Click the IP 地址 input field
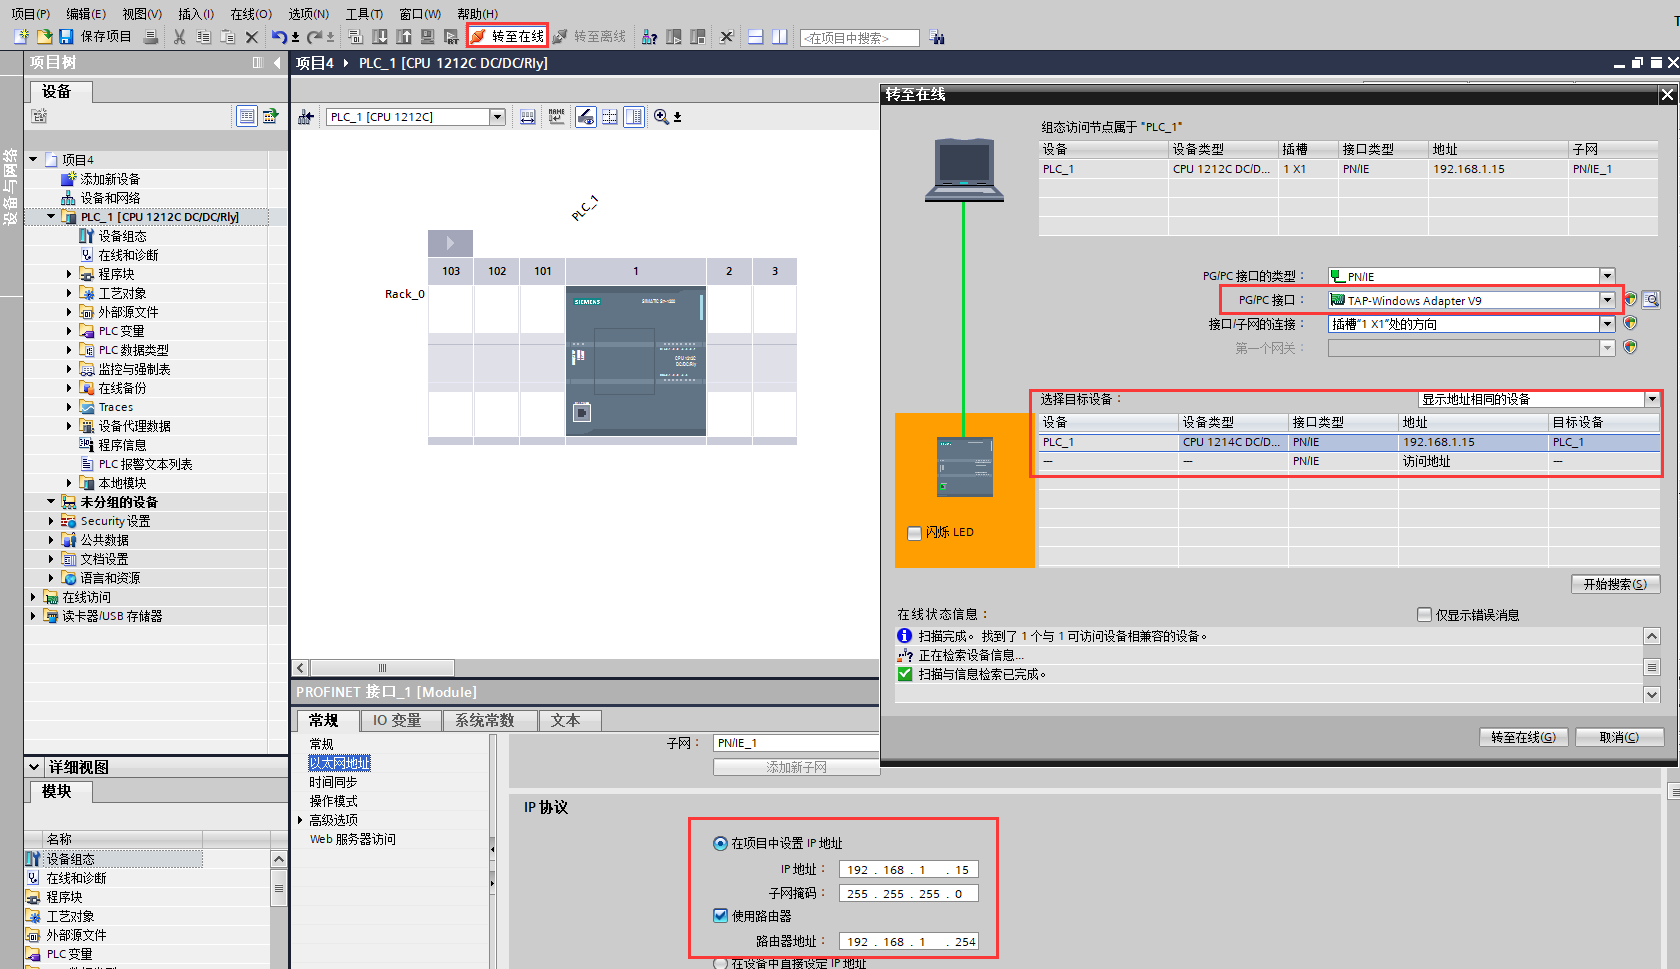 pyautogui.click(x=908, y=870)
